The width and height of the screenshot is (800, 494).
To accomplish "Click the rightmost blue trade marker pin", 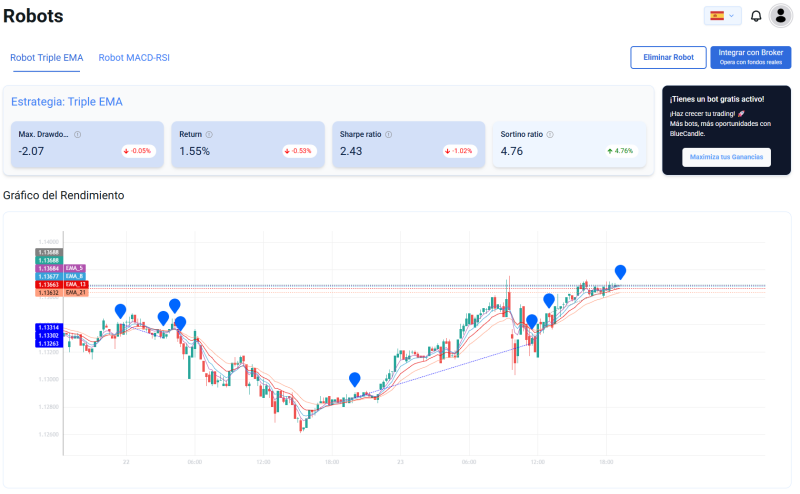I will pyautogui.click(x=620, y=271).
